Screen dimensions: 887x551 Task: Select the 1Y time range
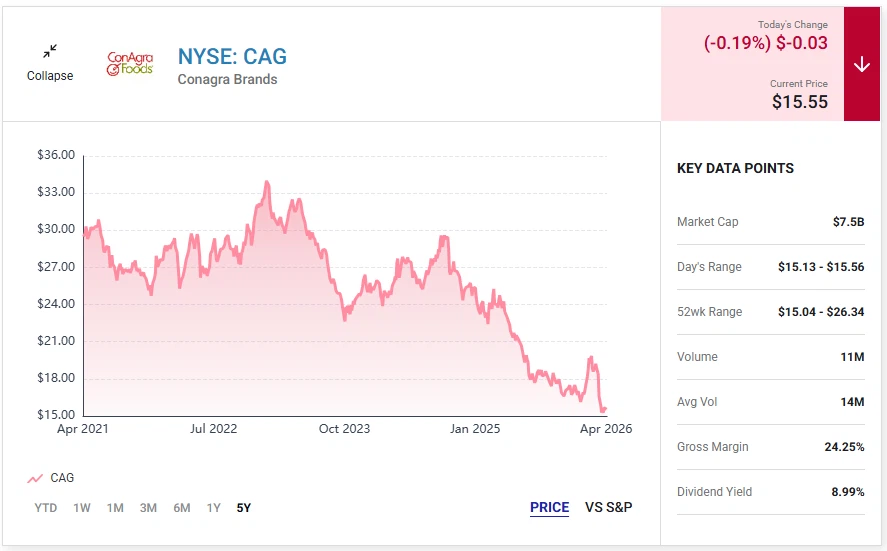[213, 508]
